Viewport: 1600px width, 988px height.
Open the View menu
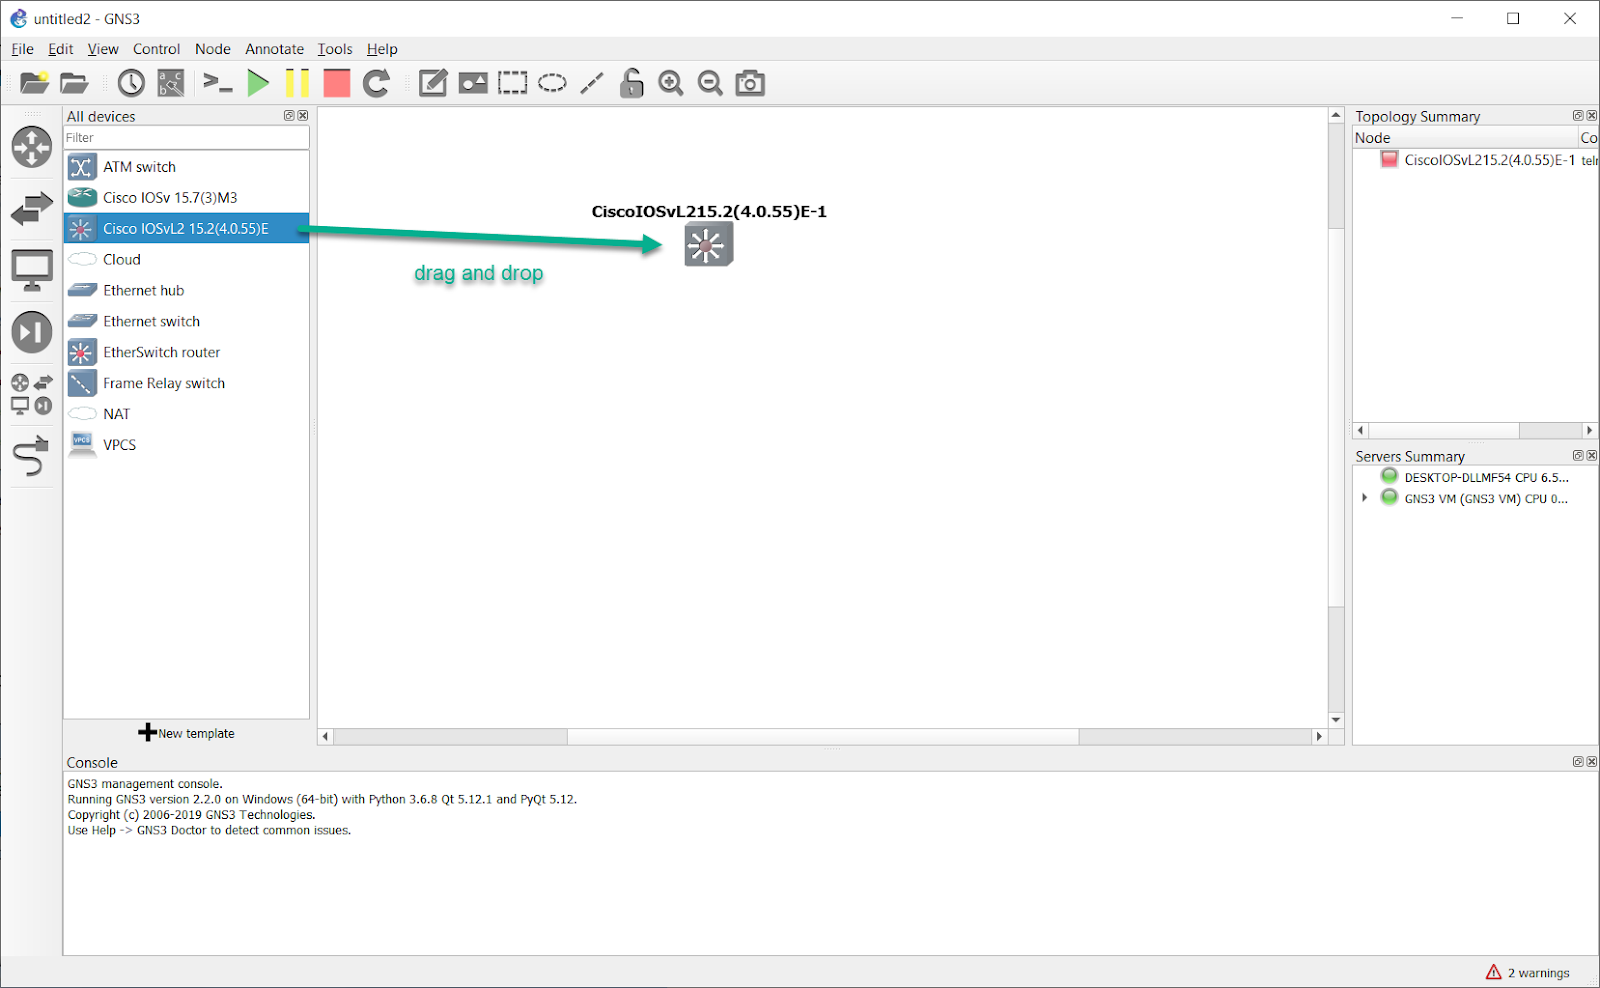click(103, 49)
